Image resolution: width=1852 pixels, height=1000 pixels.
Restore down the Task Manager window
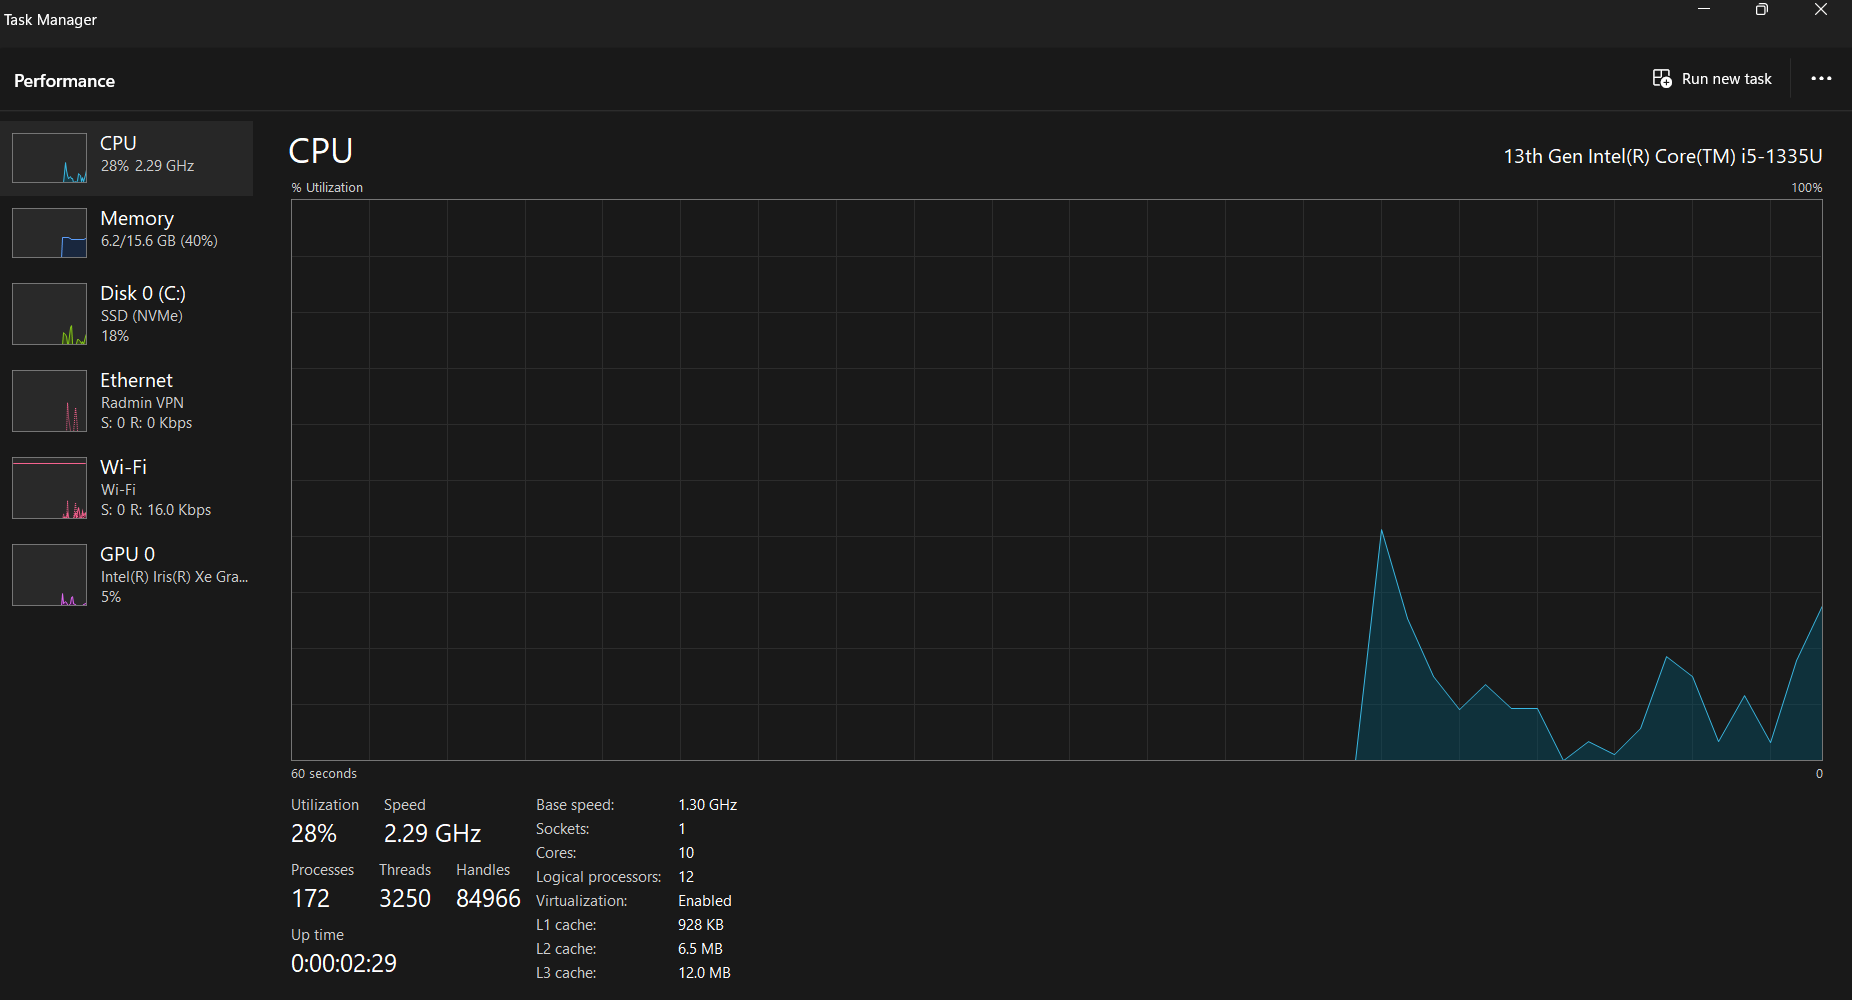(x=1762, y=10)
